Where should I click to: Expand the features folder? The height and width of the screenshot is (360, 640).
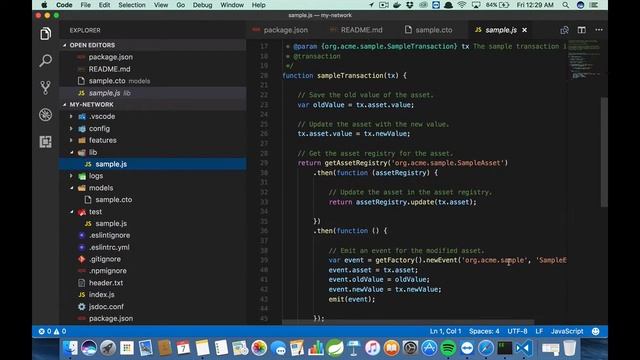click(x=71, y=140)
